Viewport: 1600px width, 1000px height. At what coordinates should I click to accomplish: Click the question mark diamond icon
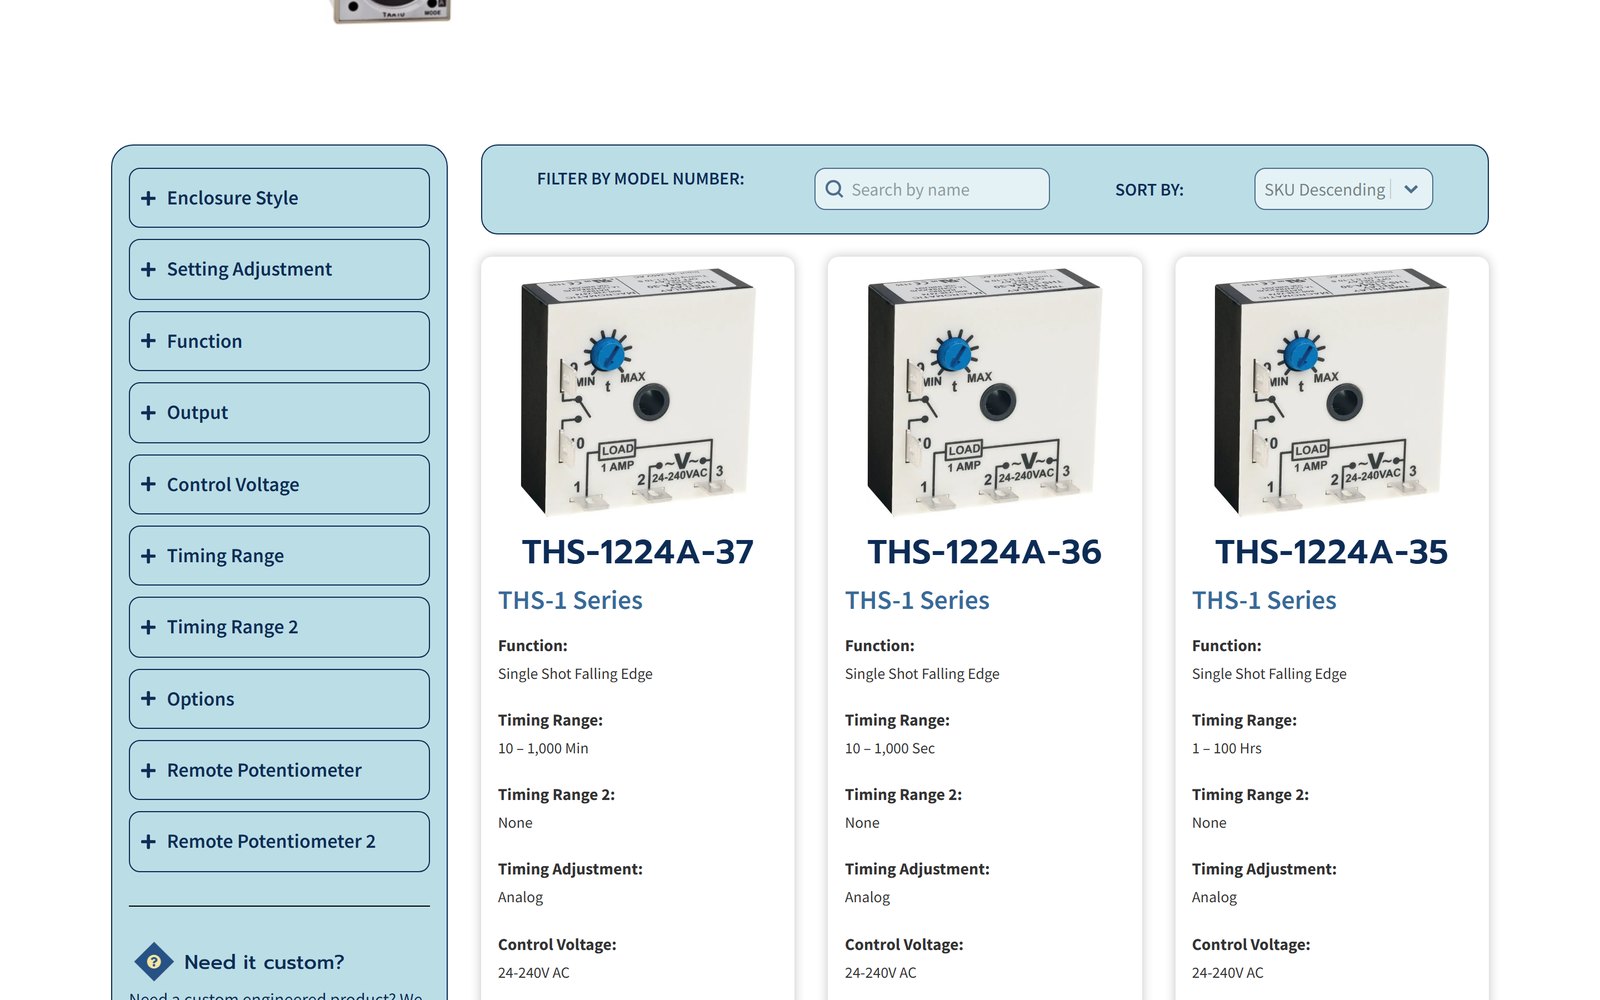[154, 962]
